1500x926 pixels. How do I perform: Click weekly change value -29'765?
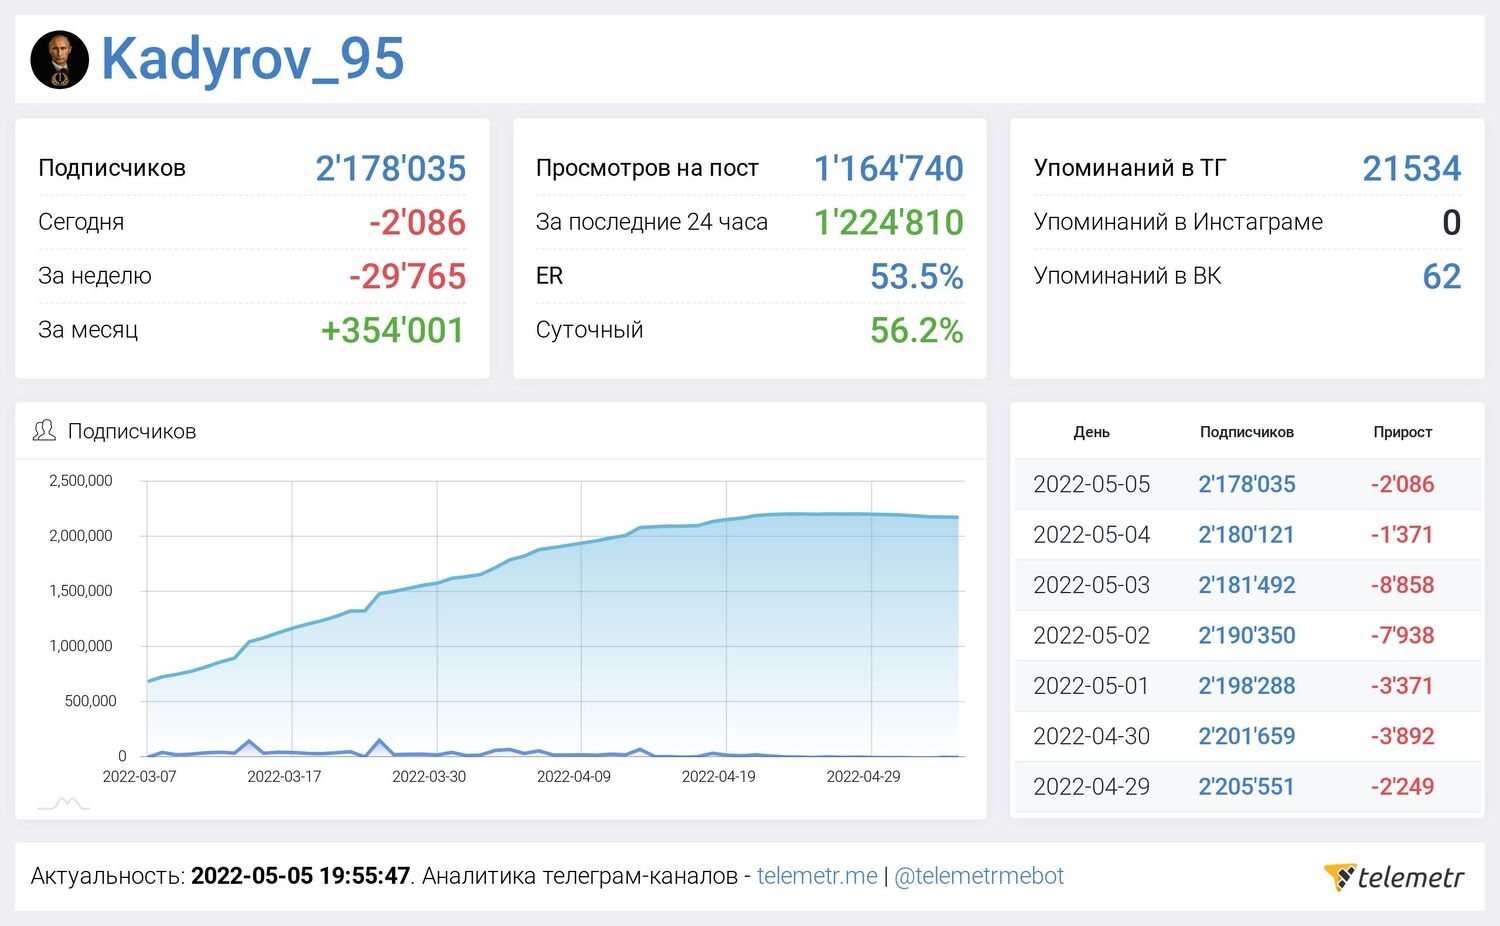pyautogui.click(x=407, y=276)
